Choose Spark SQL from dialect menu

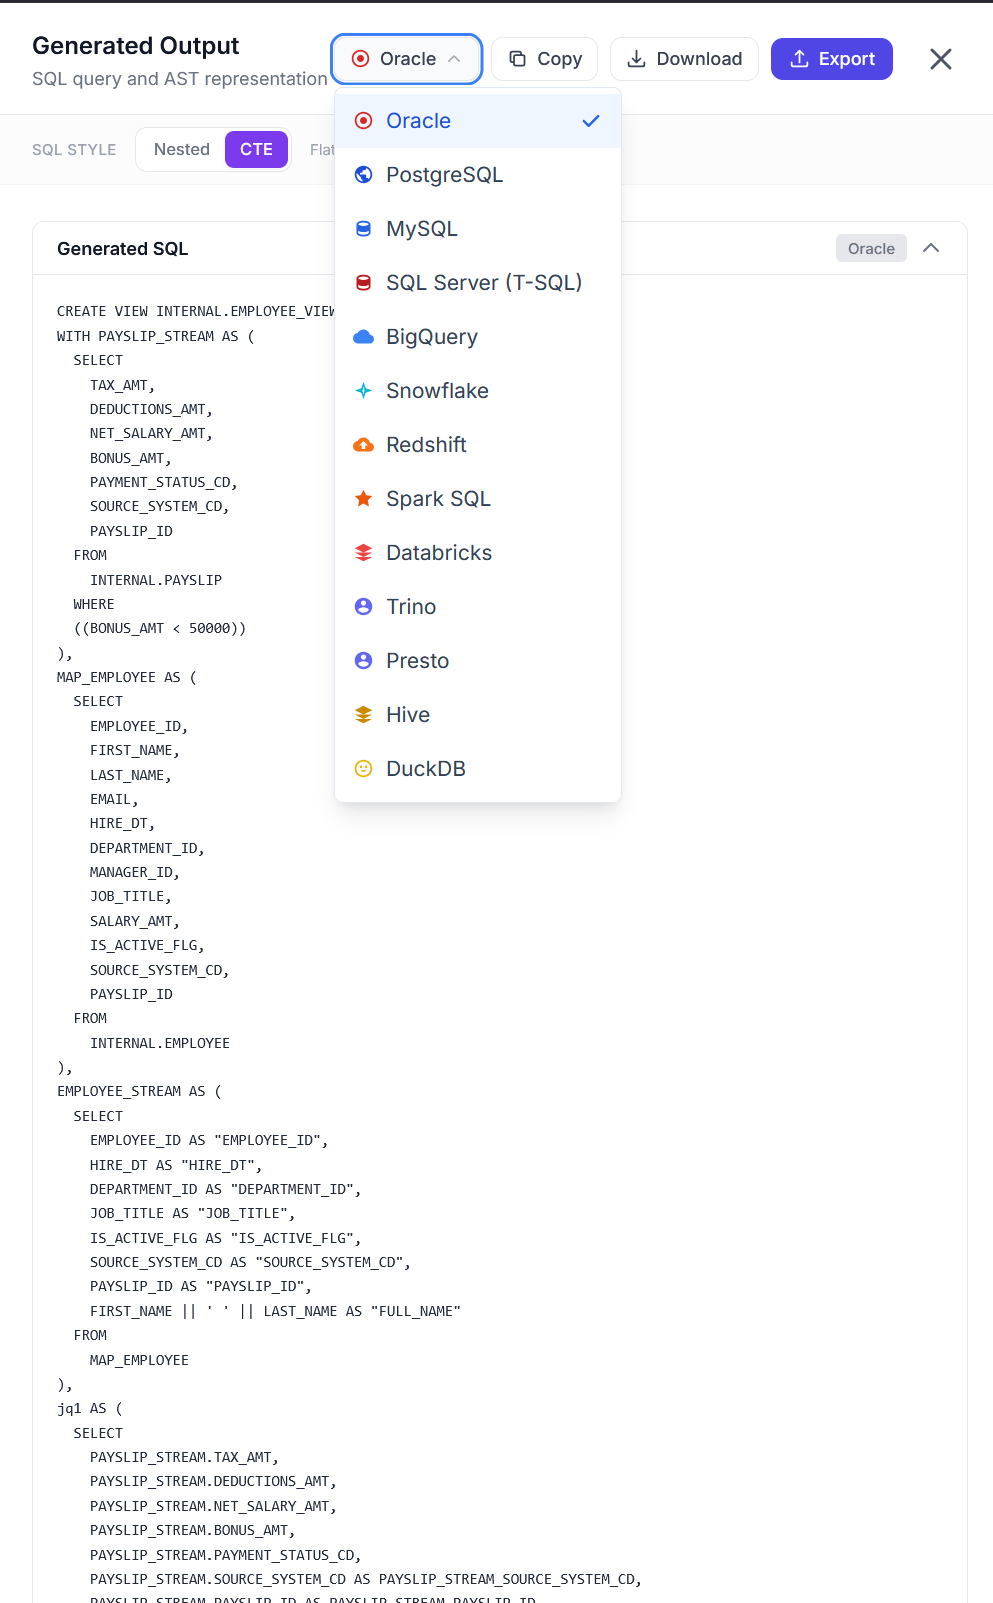(x=478, y=499)
